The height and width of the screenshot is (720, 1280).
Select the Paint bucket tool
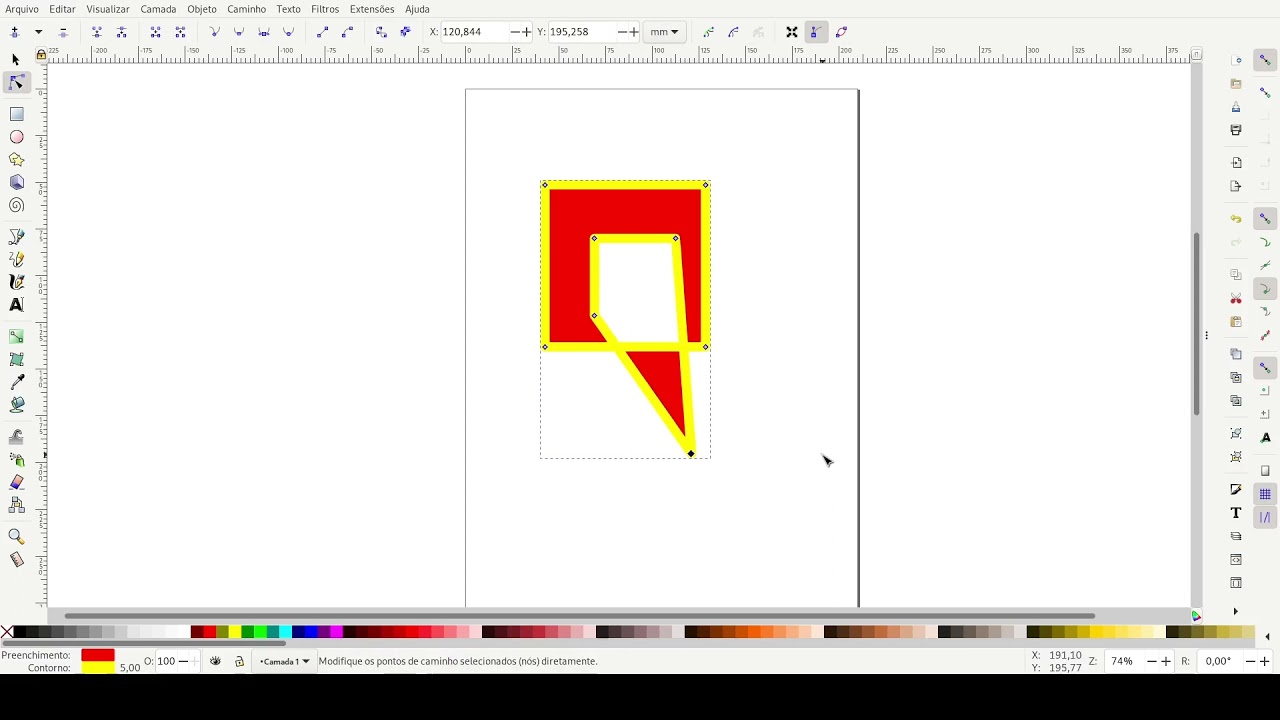pos(16,405)
